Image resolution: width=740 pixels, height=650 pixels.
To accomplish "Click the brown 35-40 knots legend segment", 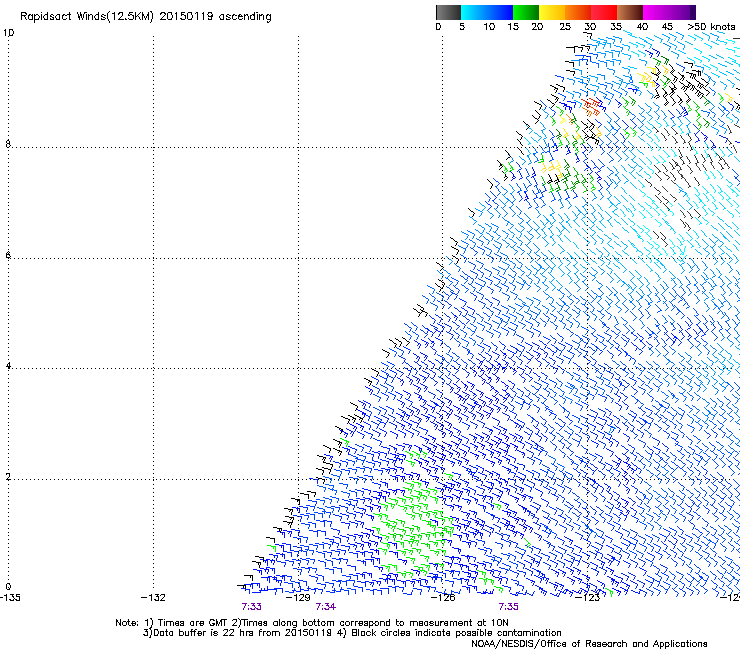I will (x=630, y=12).
